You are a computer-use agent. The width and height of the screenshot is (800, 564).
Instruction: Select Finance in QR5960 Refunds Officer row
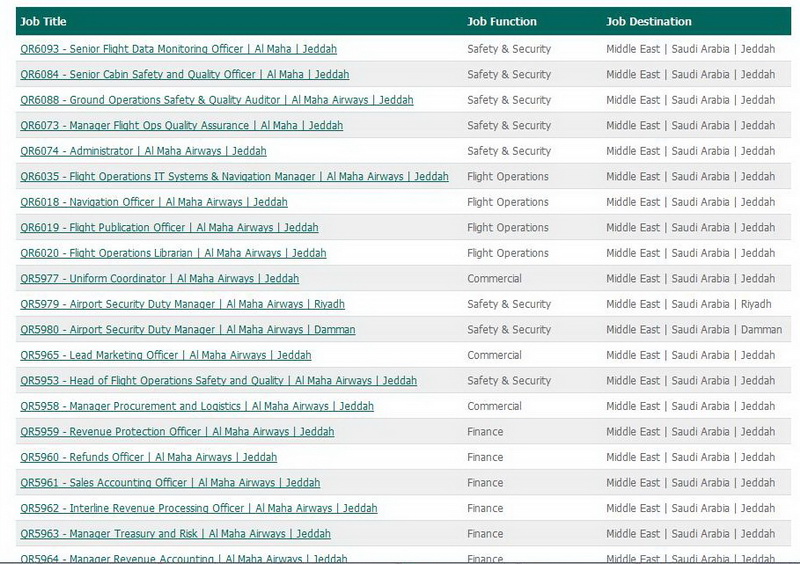point(485,457)
